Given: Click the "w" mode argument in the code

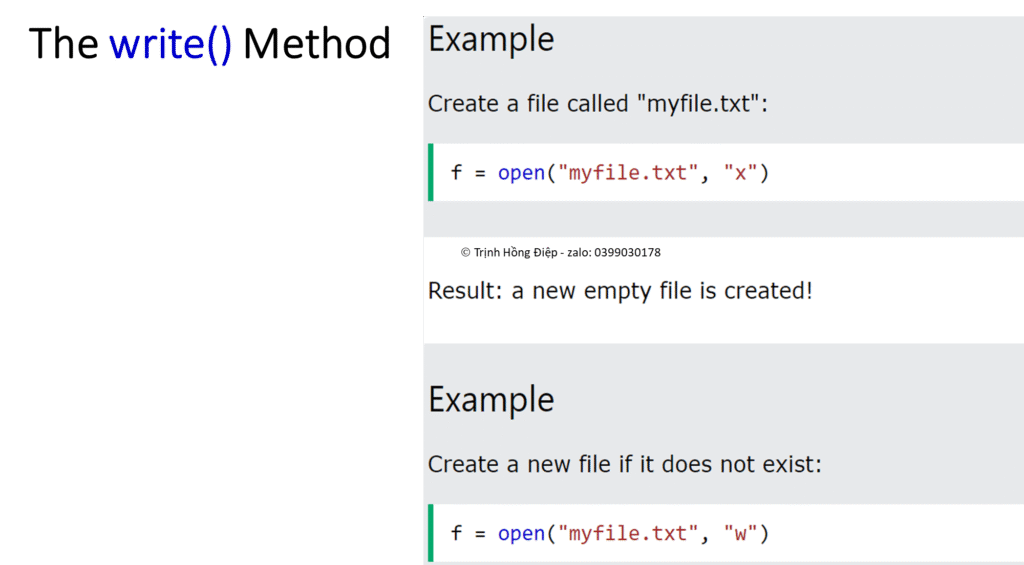Looking at the screenshot, I should (740, 533).
